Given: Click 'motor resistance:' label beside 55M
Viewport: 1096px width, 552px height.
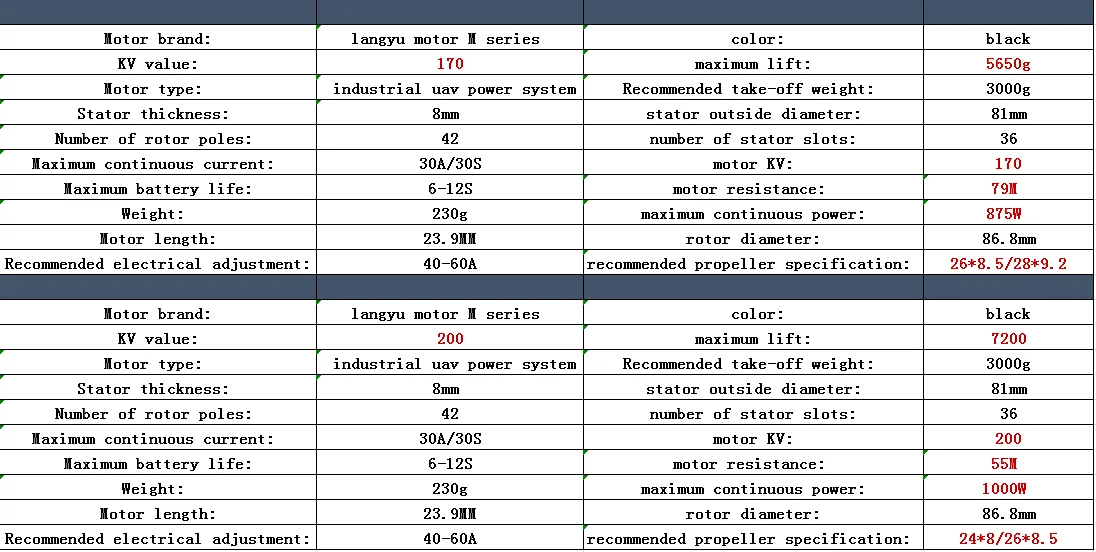Looking at the screenshot, I should pyautogui.click(x=749, y=464).
